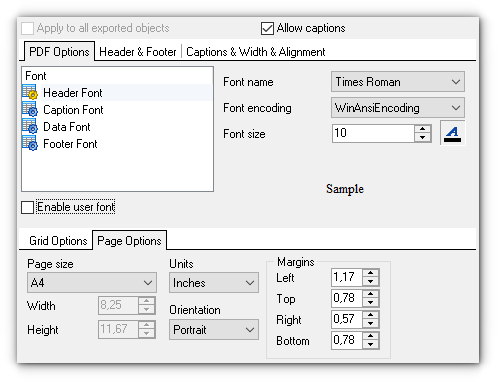Open the Font encoding dropdown
This screenshot has width=498, height=382.
point(398,108)
